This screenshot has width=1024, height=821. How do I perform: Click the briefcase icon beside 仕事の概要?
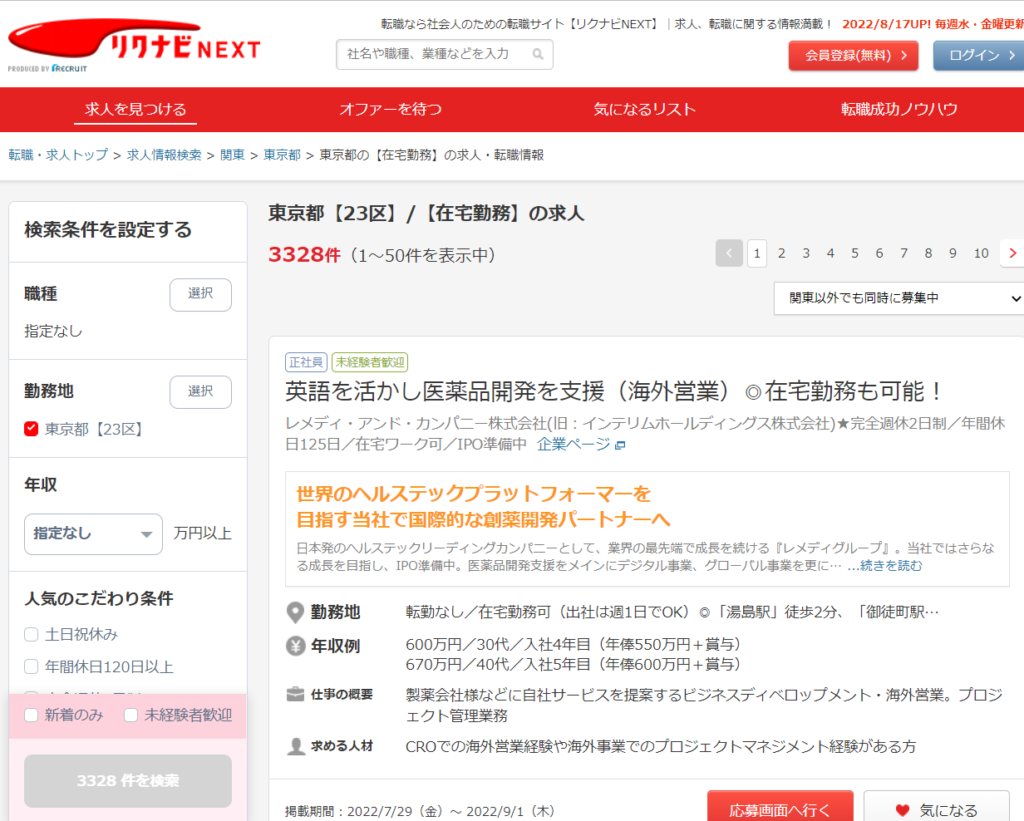click(x=295, y=694)
